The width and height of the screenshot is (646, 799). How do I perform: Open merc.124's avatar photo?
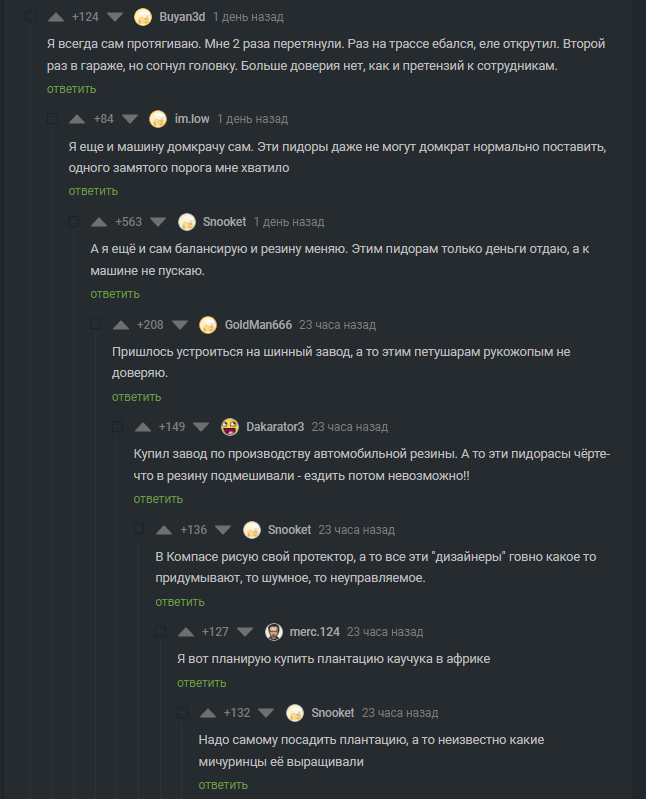coord(274,632)
